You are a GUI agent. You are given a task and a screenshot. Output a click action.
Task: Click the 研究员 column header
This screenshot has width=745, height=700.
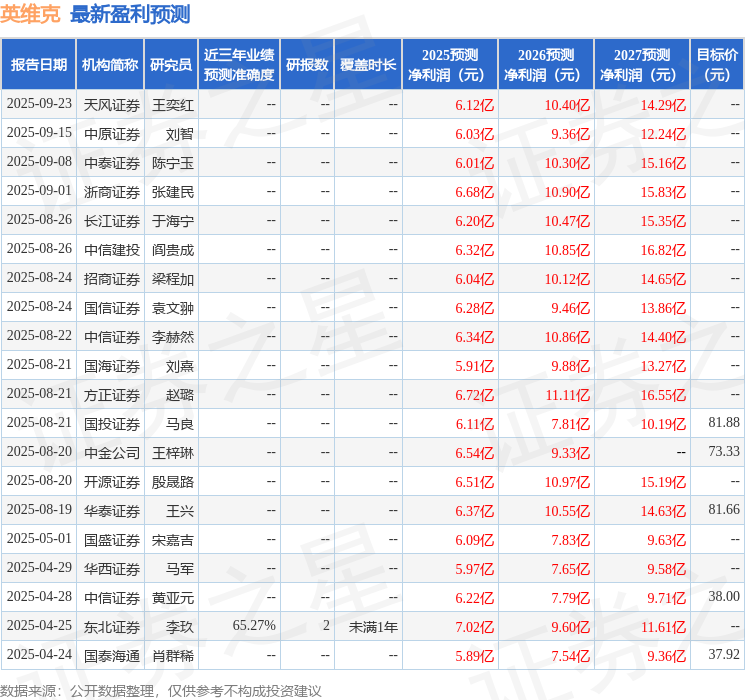(171, 65)
